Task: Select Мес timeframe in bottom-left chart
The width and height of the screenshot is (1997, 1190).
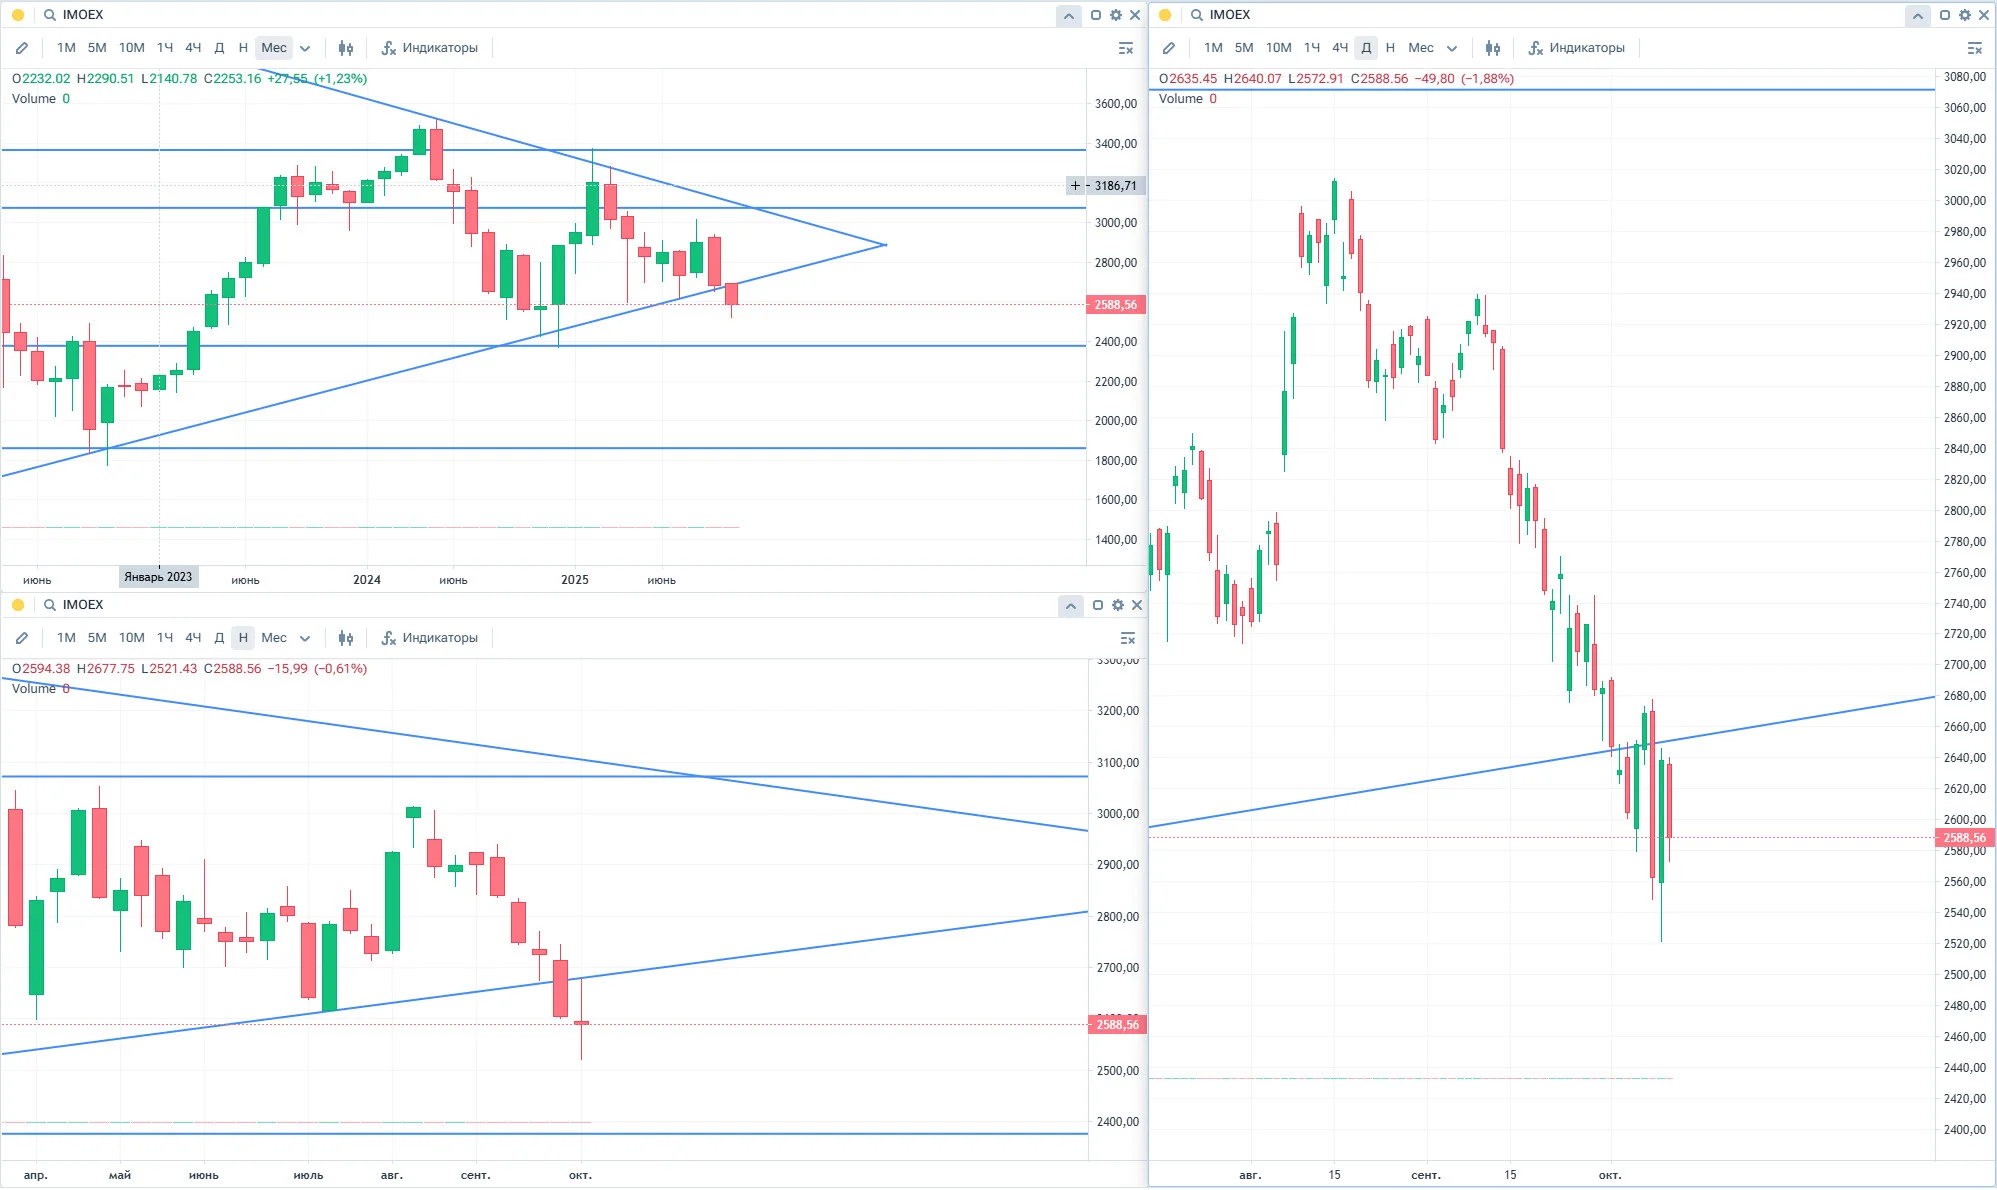Action: pos(274,638)
